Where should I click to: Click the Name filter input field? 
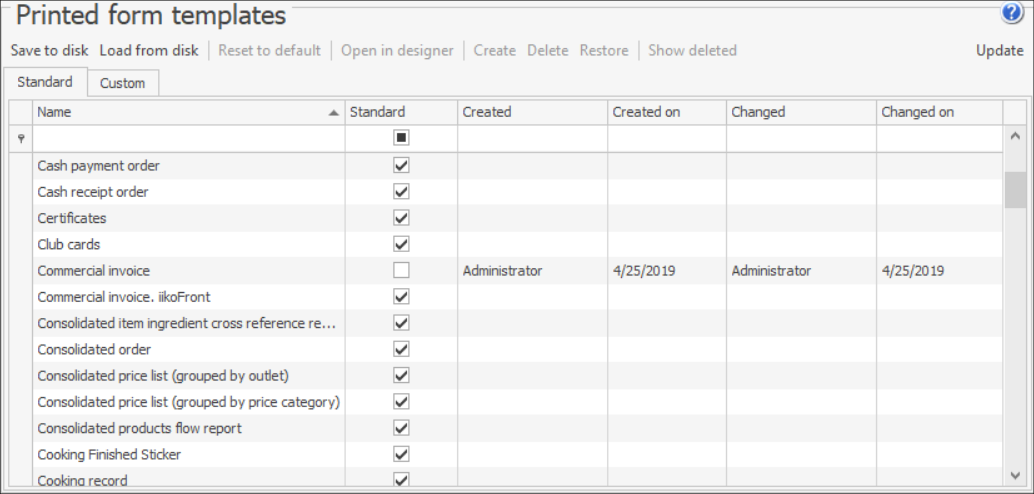click(188, 139)
